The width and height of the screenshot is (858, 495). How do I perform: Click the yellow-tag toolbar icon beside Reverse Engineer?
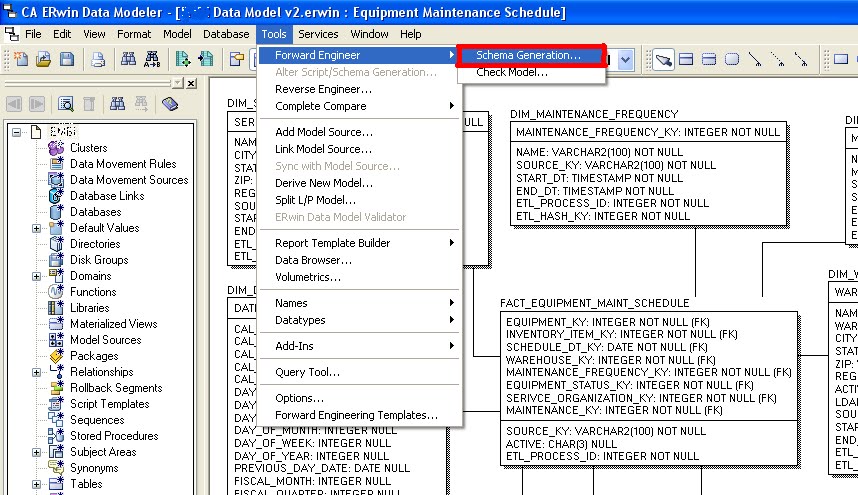236,59
